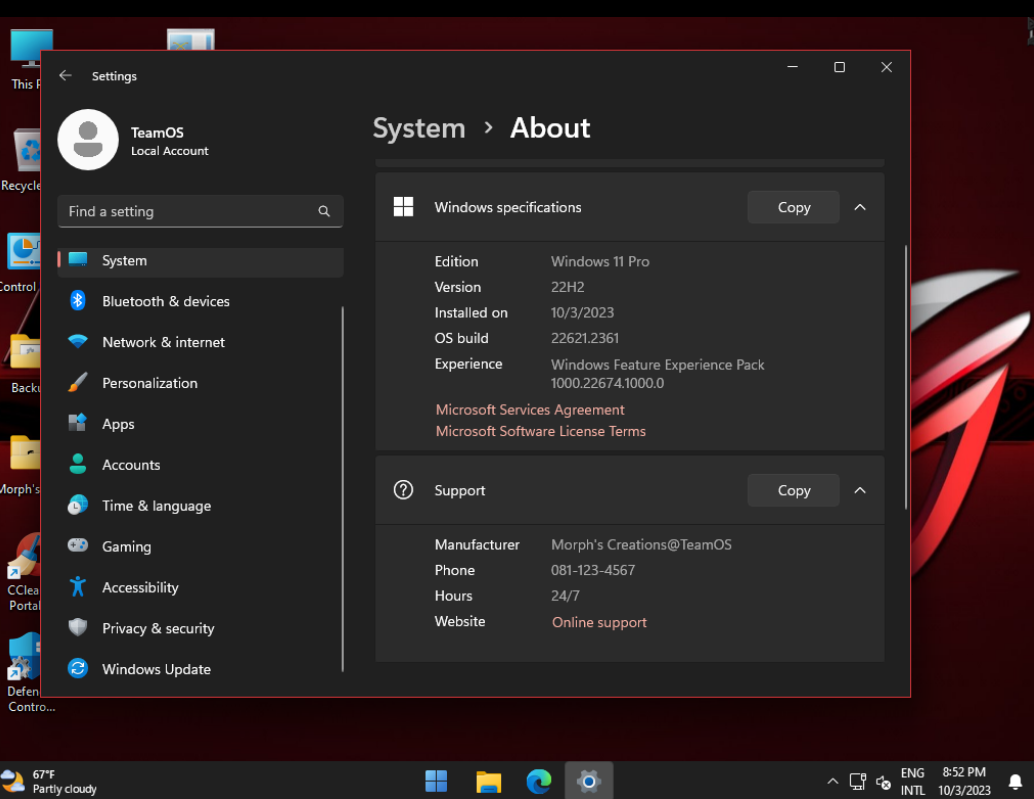This screenshot has width=1034, height=799.
Task: Click the About page vertical scrollbar
Action: tap(906, 377)
